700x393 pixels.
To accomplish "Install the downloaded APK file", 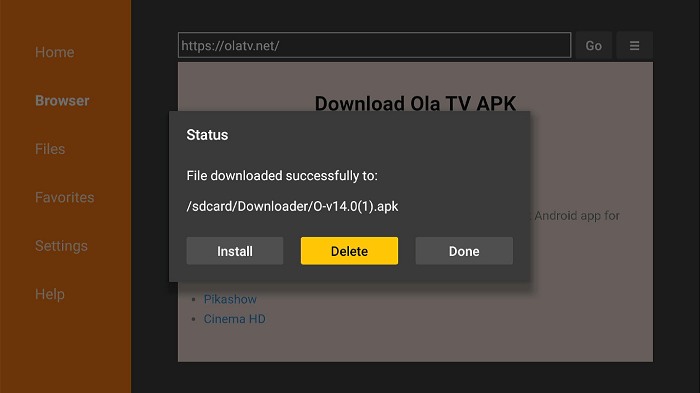I will [x=235, y=251].
